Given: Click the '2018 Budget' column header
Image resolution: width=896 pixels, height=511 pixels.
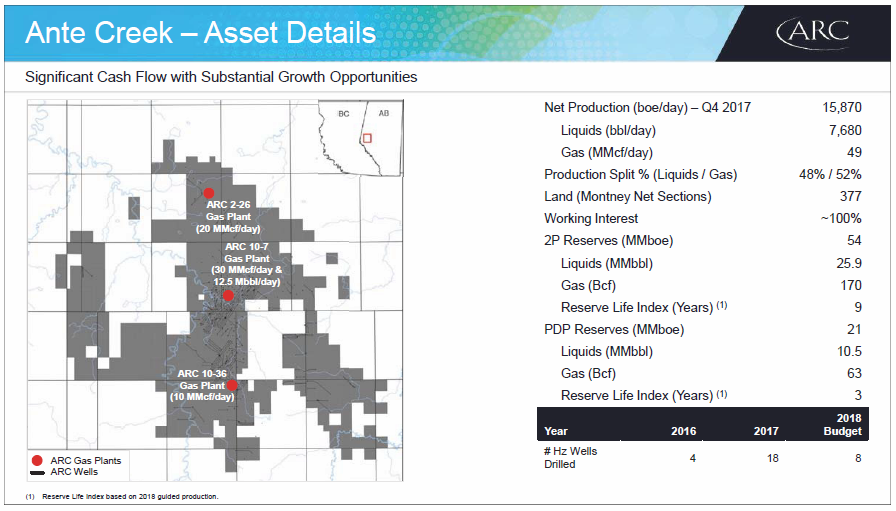Looking at the screenshot, I should 843,425.
